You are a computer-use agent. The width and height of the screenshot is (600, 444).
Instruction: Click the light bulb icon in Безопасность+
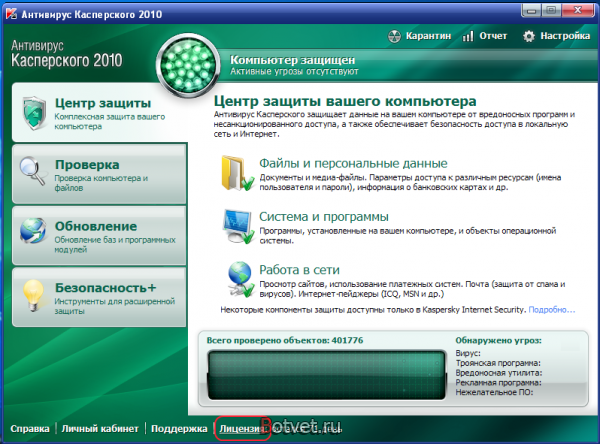point(33,295)
